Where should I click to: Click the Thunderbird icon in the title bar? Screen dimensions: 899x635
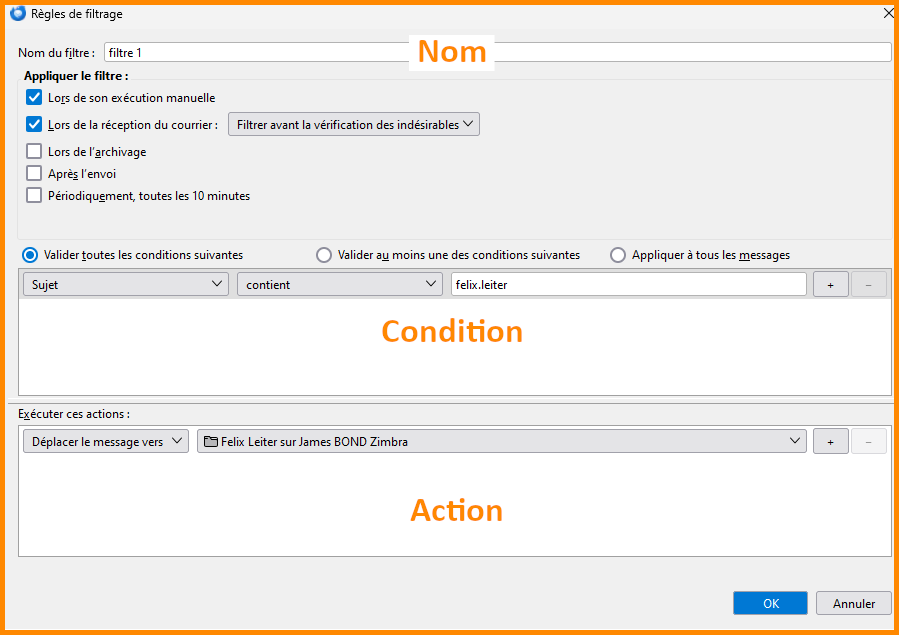(x=16, y=14)
